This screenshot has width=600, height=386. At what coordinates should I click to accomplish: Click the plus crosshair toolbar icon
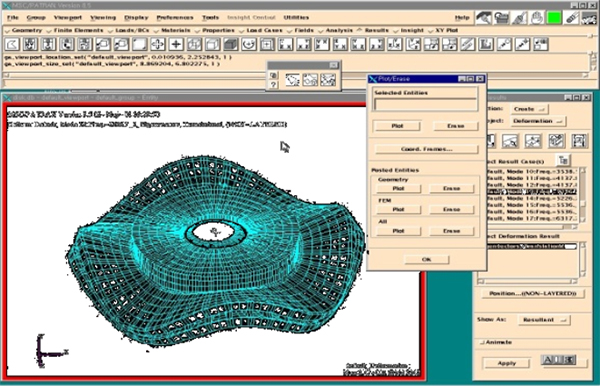point(176,44)
